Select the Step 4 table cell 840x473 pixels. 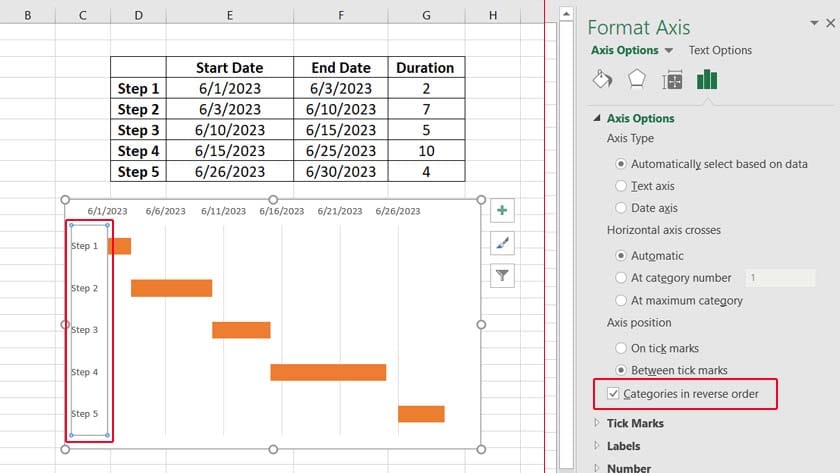tap(138, 151)
